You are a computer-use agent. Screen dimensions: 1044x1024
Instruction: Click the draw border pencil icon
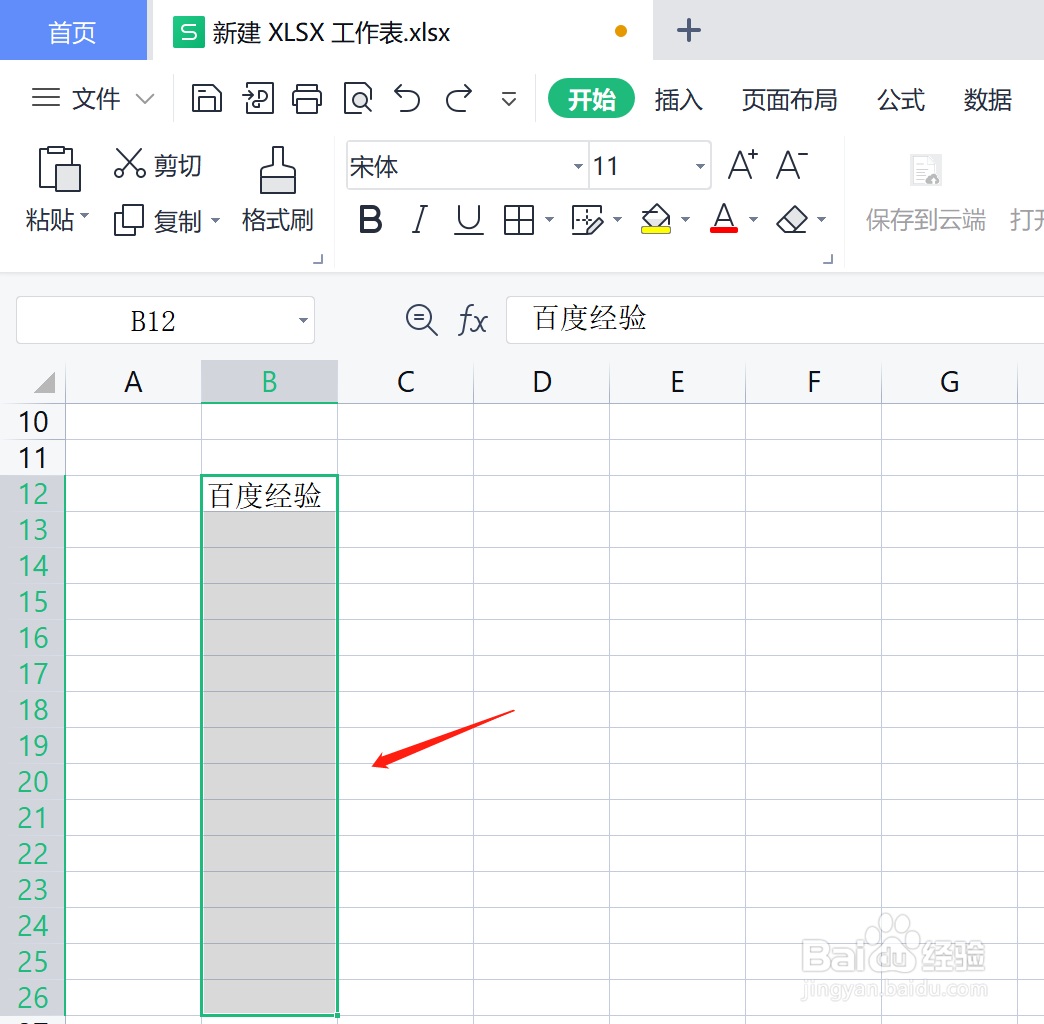[x=587, y=220]
